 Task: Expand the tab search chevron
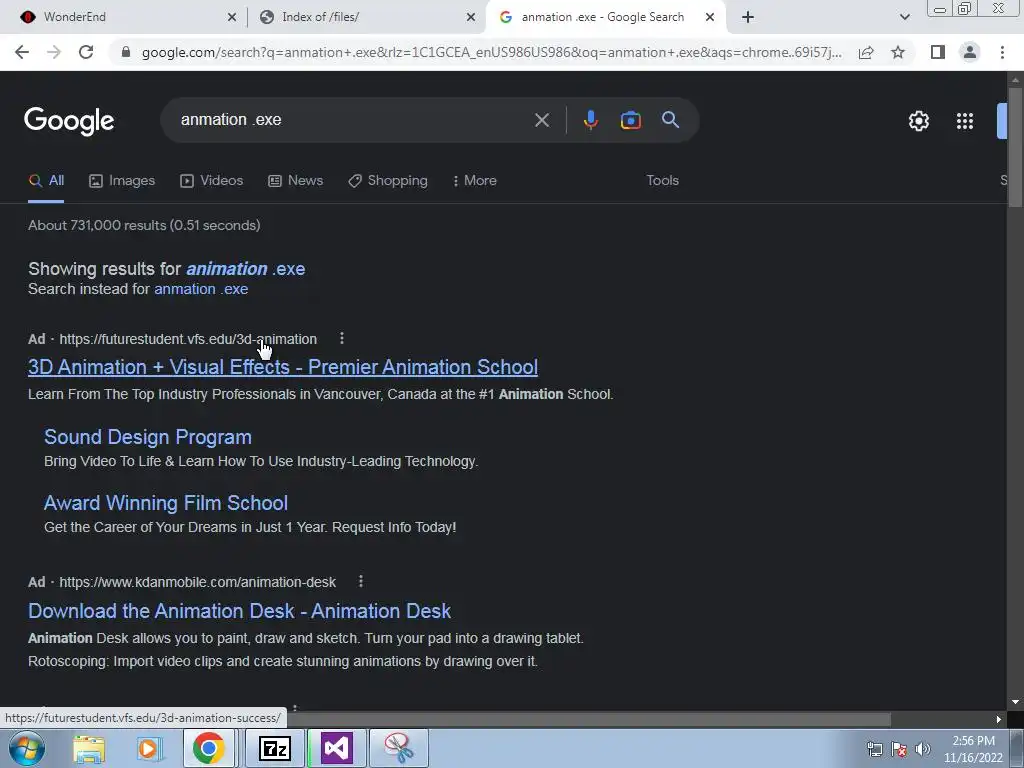tap(904, 17)
